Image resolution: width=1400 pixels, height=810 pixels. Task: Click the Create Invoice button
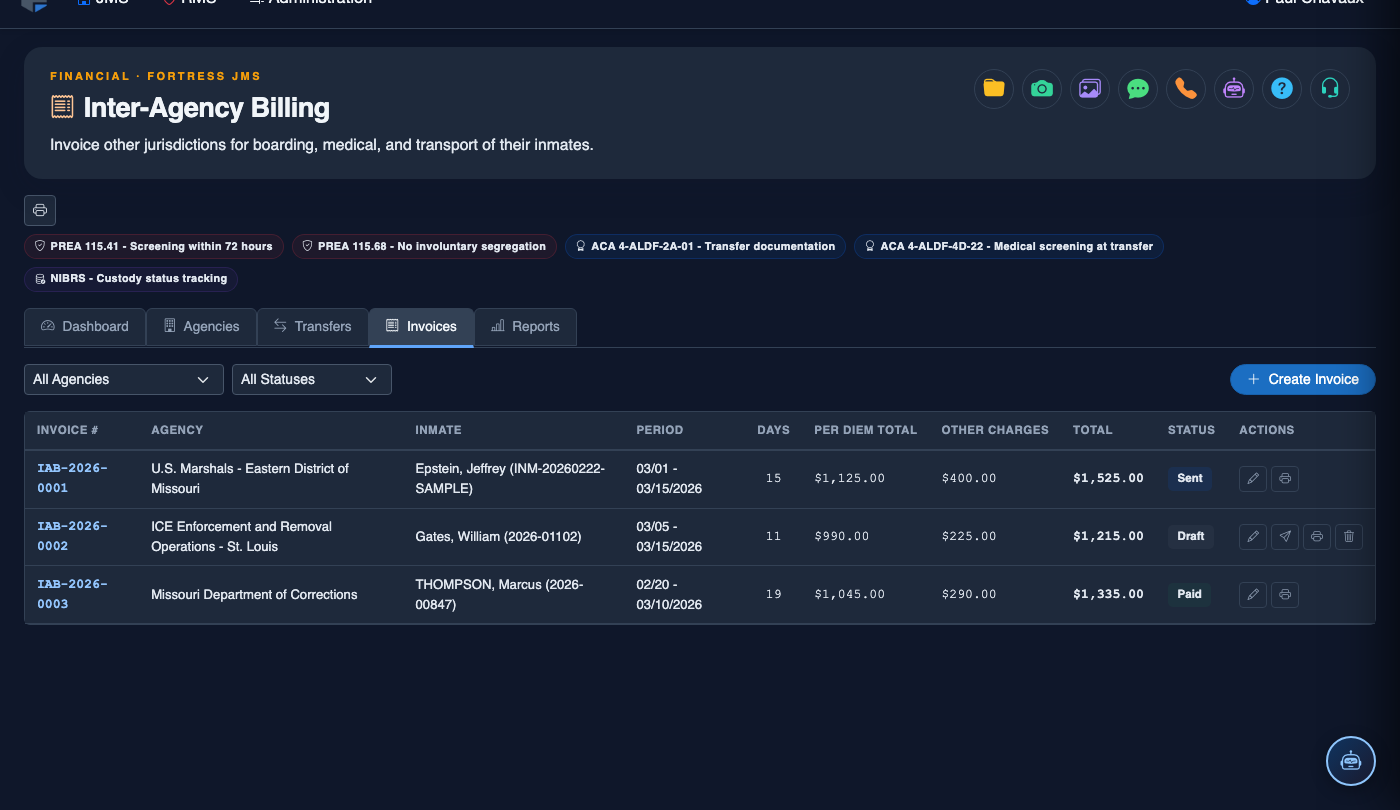[1303, 380]
